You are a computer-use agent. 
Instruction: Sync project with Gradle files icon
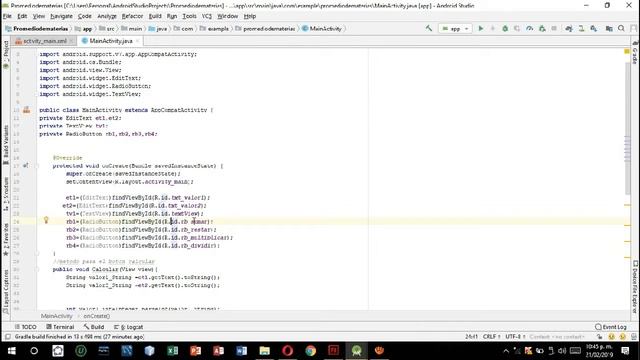[x=569, y=28]
